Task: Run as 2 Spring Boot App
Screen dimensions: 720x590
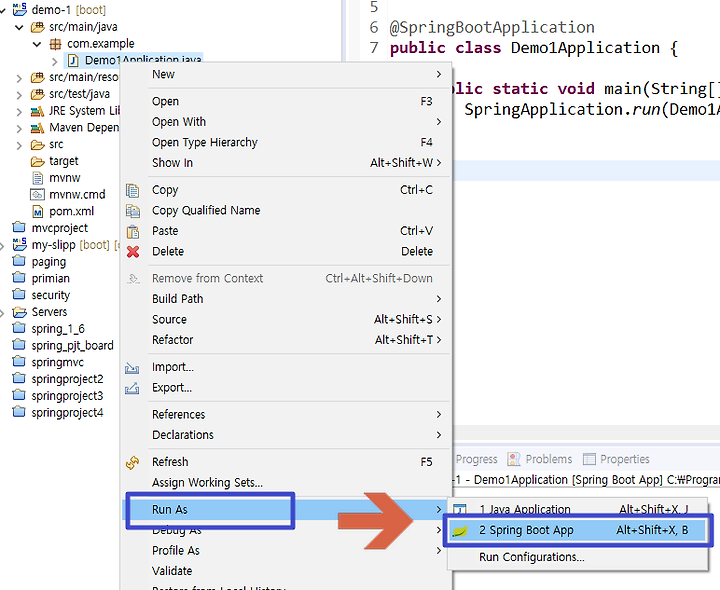Action: click(x=578, y=530)
